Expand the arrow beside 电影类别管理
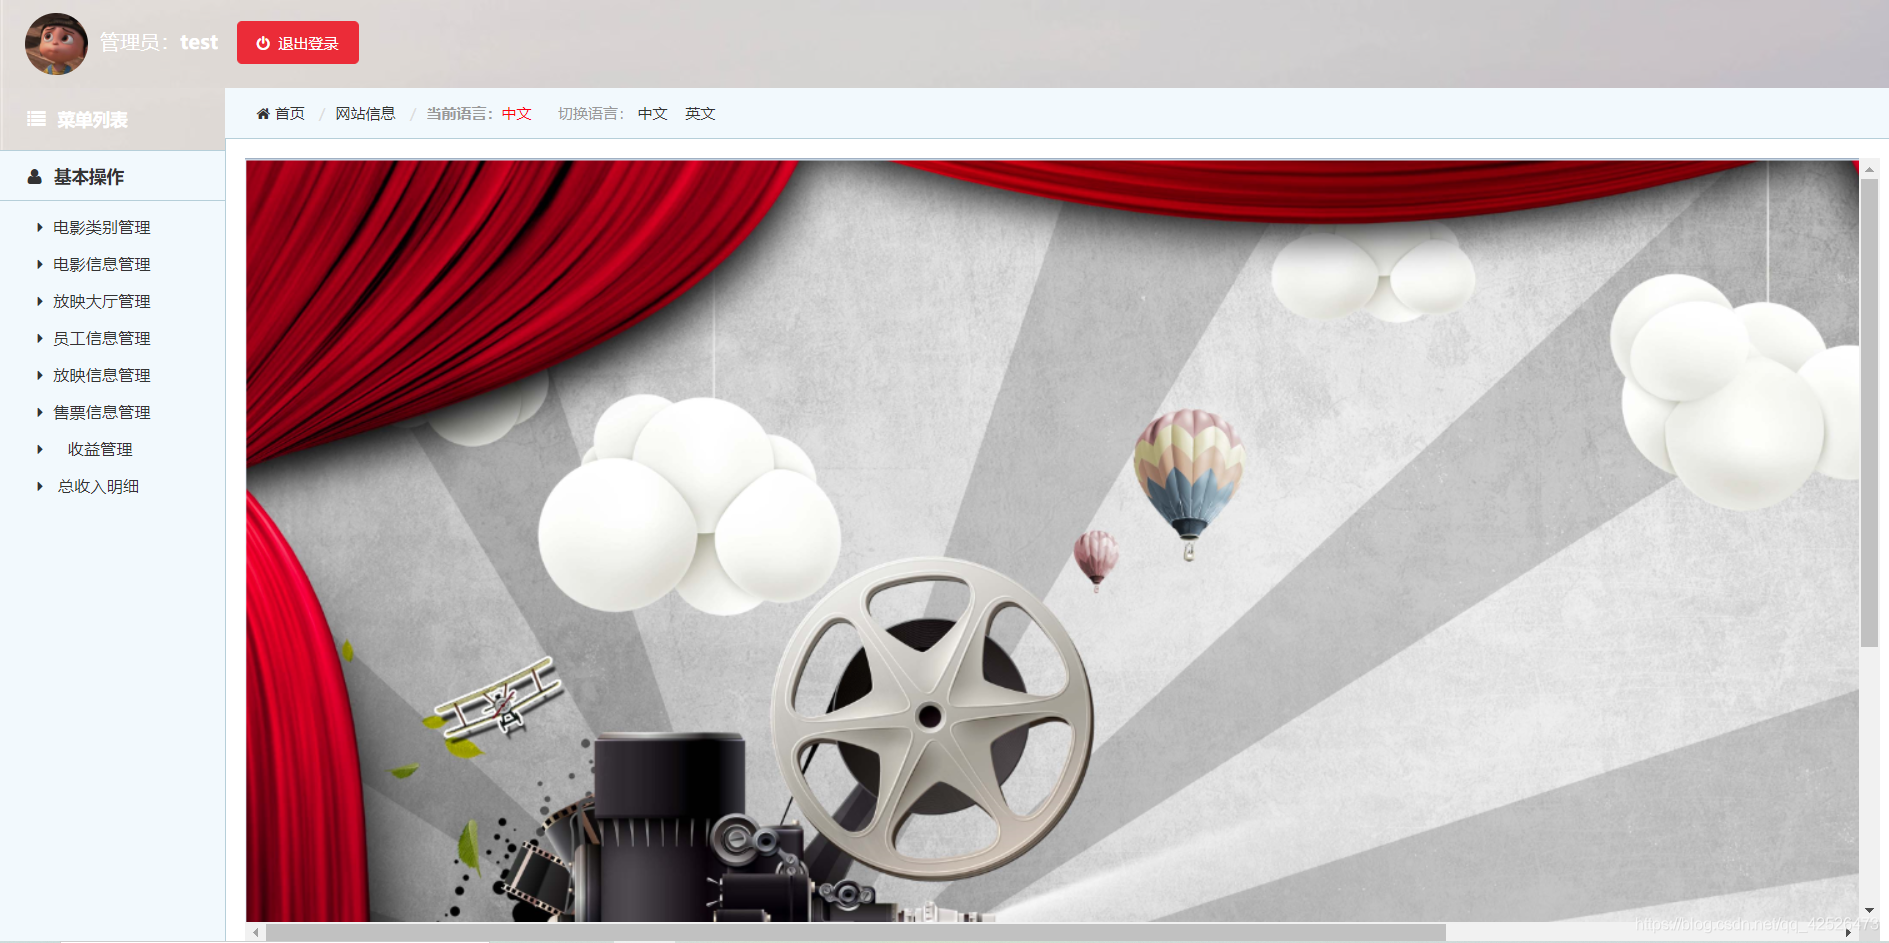The width and height of the screenshot is (1889, 943). pyautogui.click(x=40, y=228)
